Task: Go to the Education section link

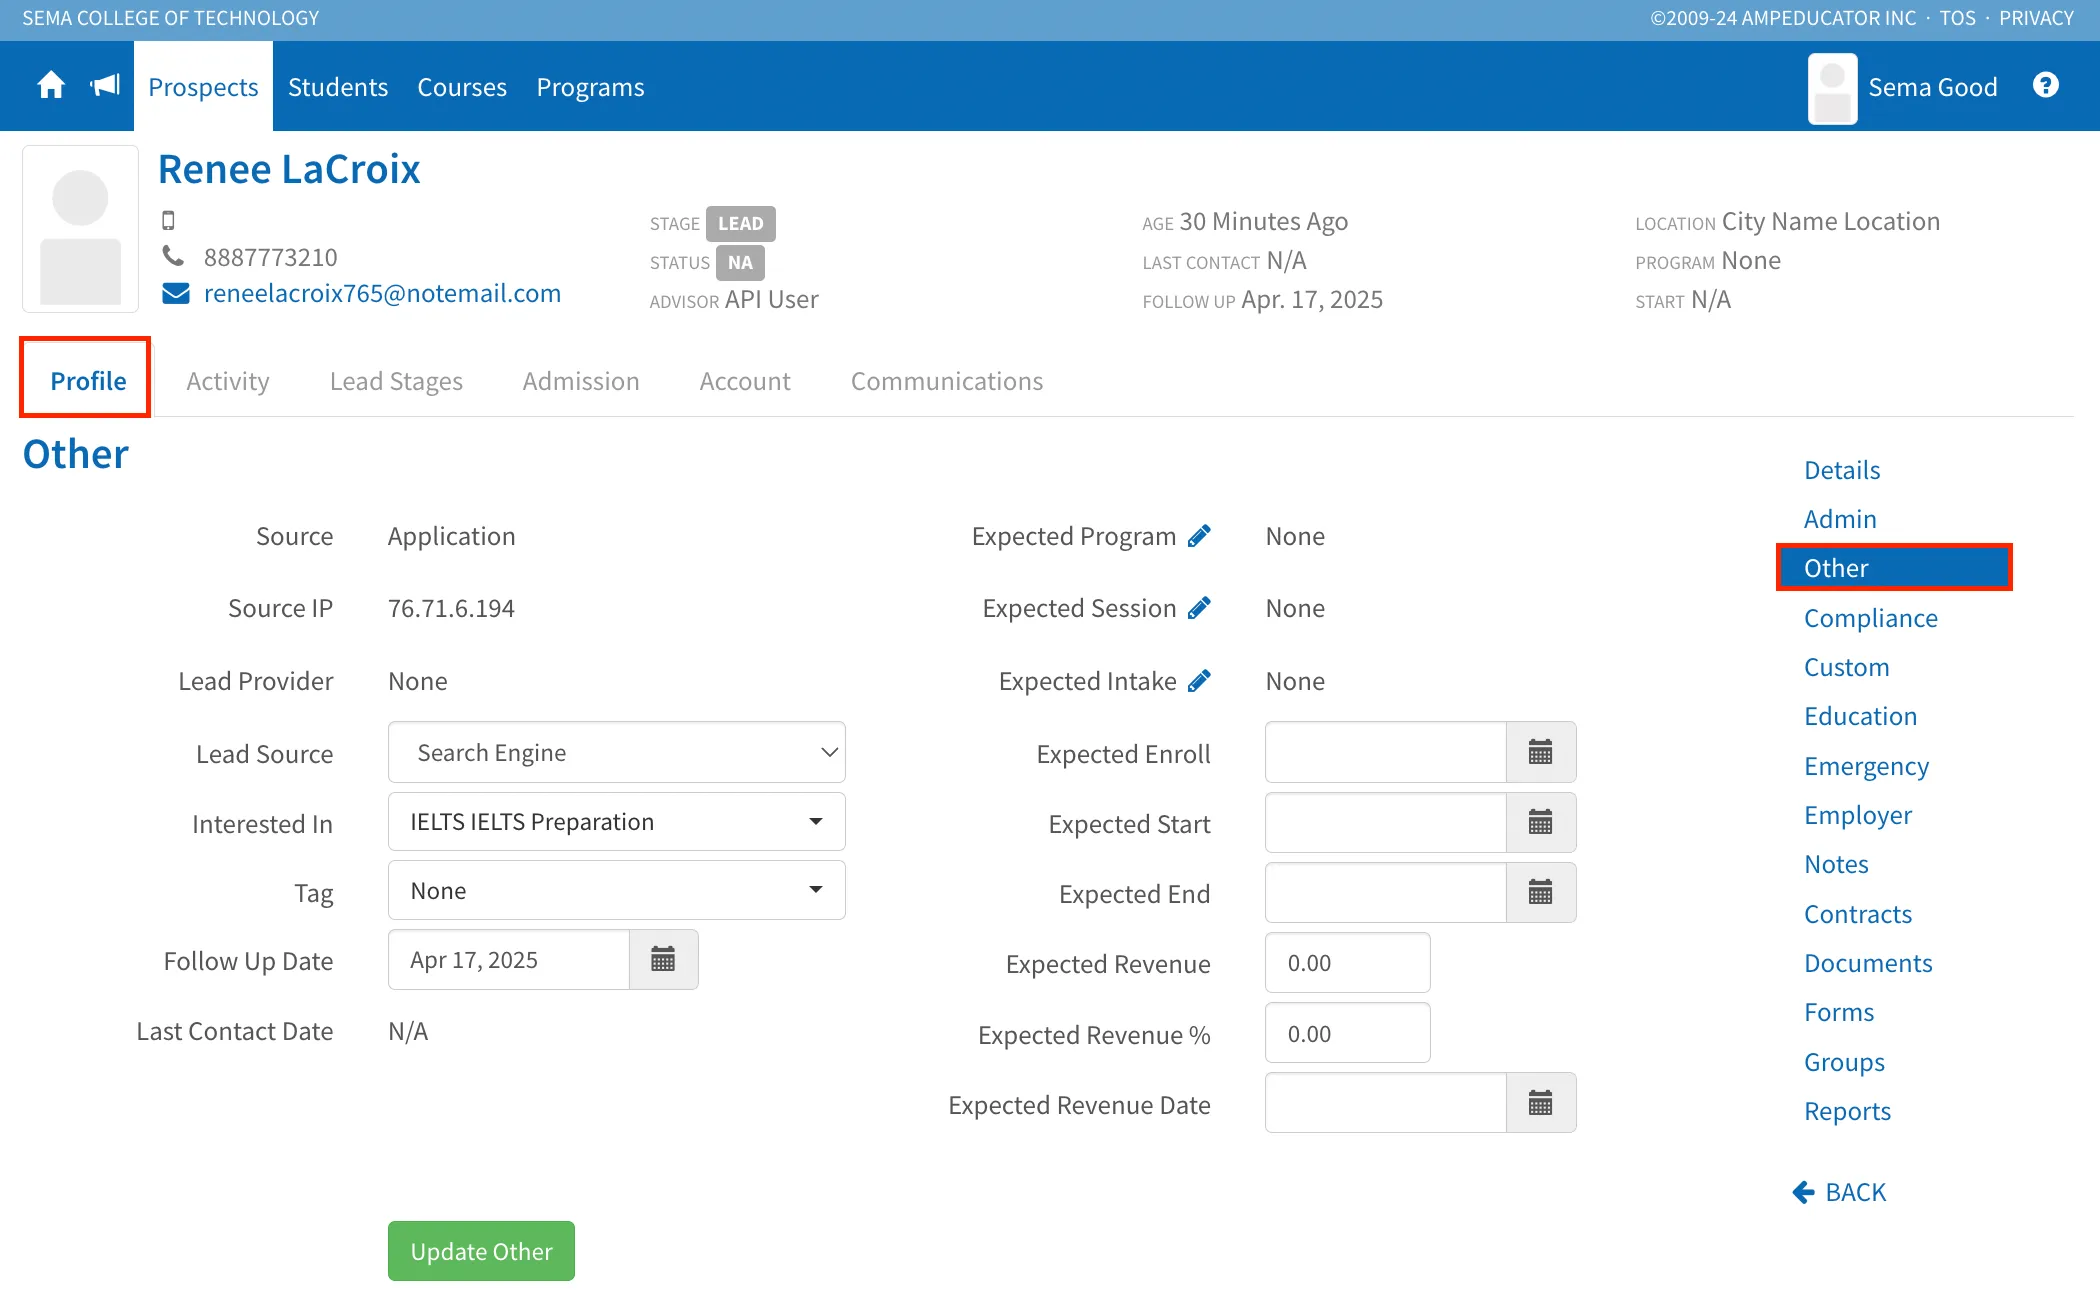Action: 1860,716
